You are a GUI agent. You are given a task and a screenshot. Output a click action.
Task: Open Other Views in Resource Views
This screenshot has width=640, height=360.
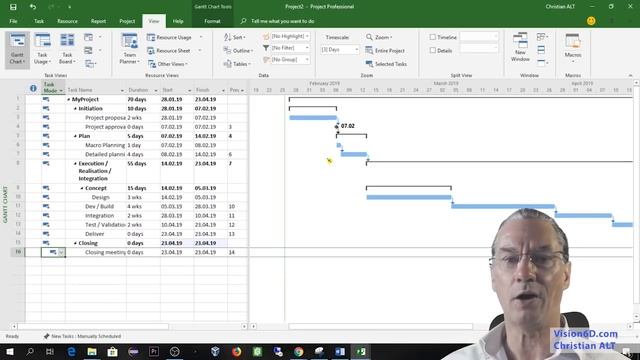(x=168, y=64)
